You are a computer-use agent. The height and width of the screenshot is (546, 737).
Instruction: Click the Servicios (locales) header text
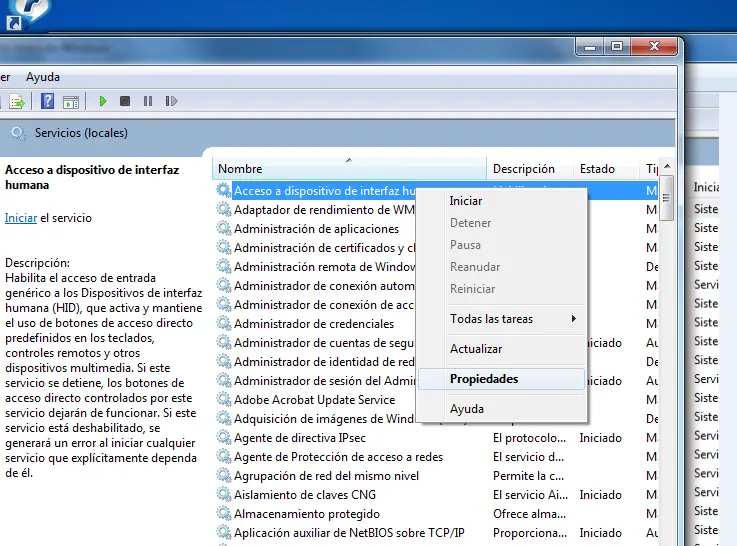[81, 133]
